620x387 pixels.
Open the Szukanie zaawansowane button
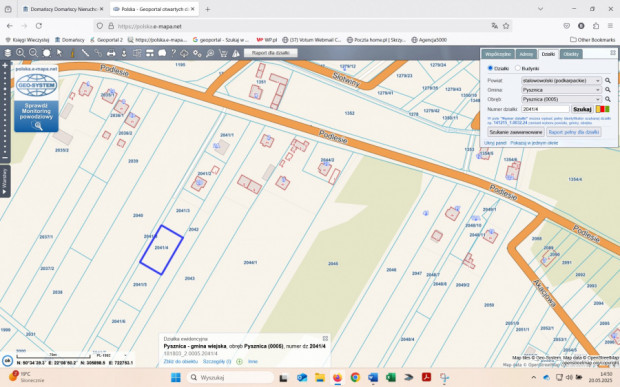[516, 132]
